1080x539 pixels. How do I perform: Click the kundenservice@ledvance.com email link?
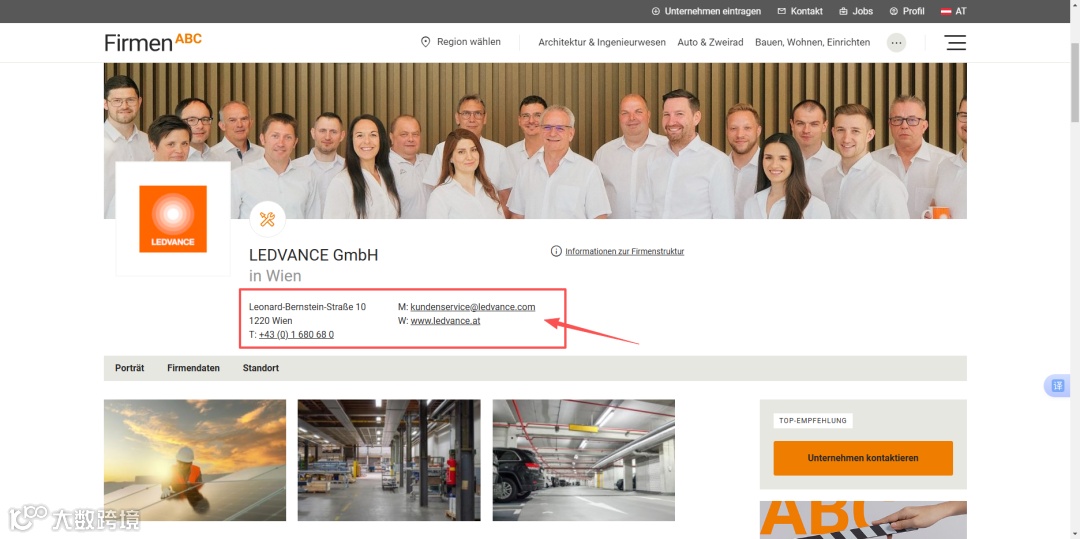[x=472, y=307]
